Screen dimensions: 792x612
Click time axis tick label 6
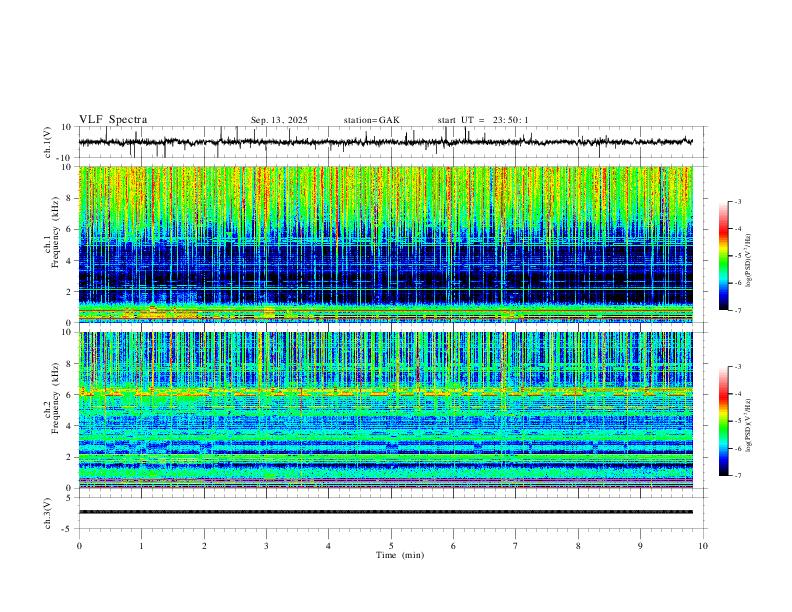click(453, 546)
